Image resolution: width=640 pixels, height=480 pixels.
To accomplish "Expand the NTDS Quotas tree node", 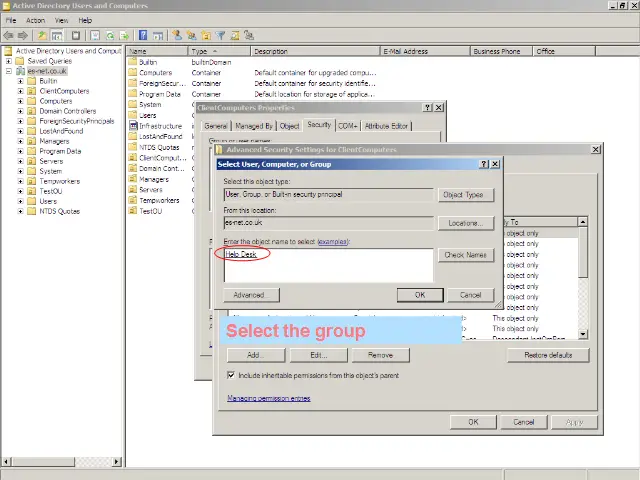I will [20, 211].
